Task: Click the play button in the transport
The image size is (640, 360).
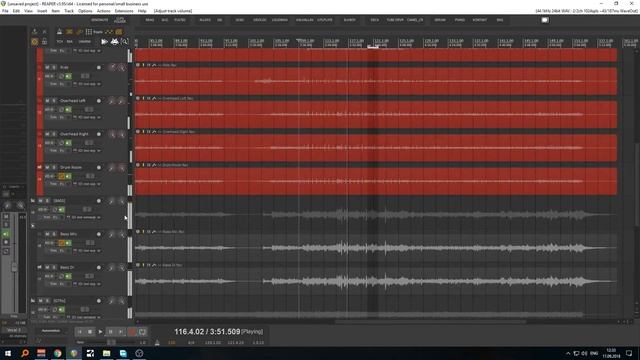Action: (x=100, y=332)
